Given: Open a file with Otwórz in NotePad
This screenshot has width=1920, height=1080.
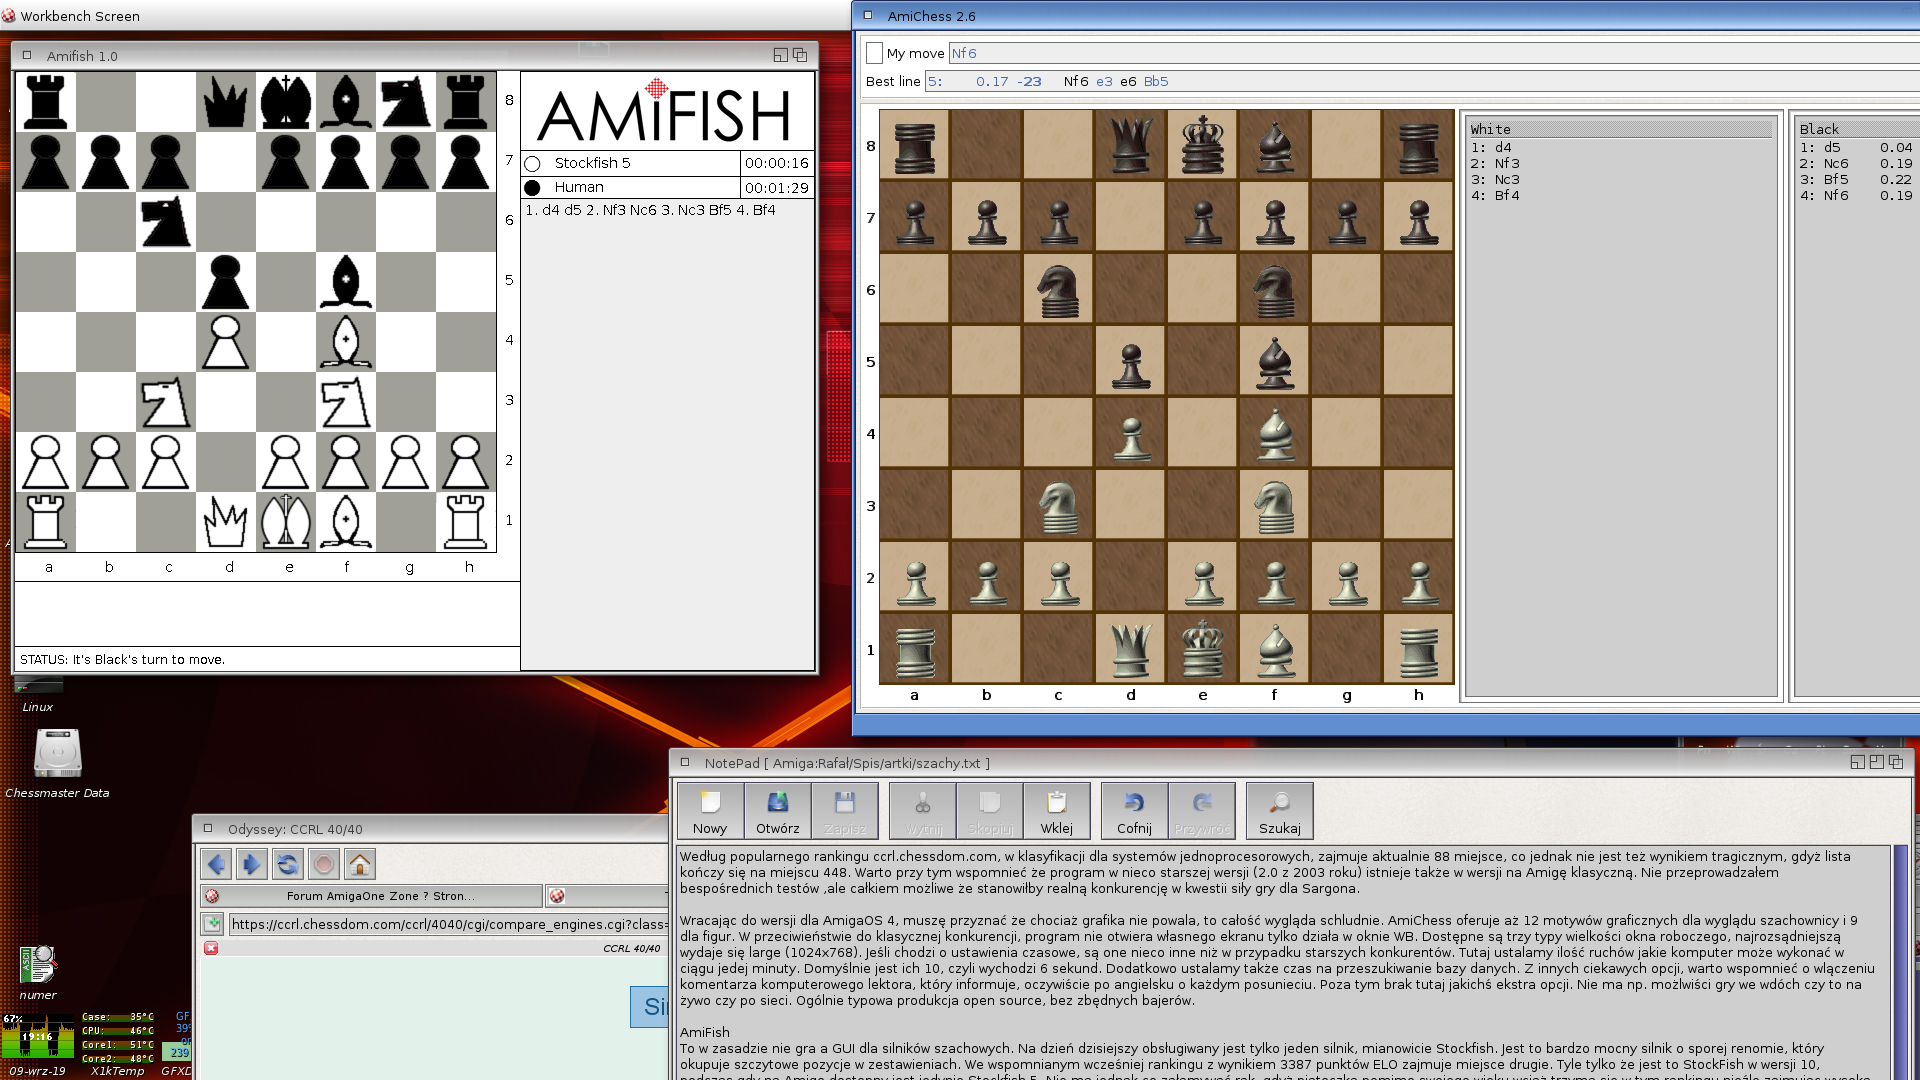Looking at the screenshot, I should (x=777, y=811).
